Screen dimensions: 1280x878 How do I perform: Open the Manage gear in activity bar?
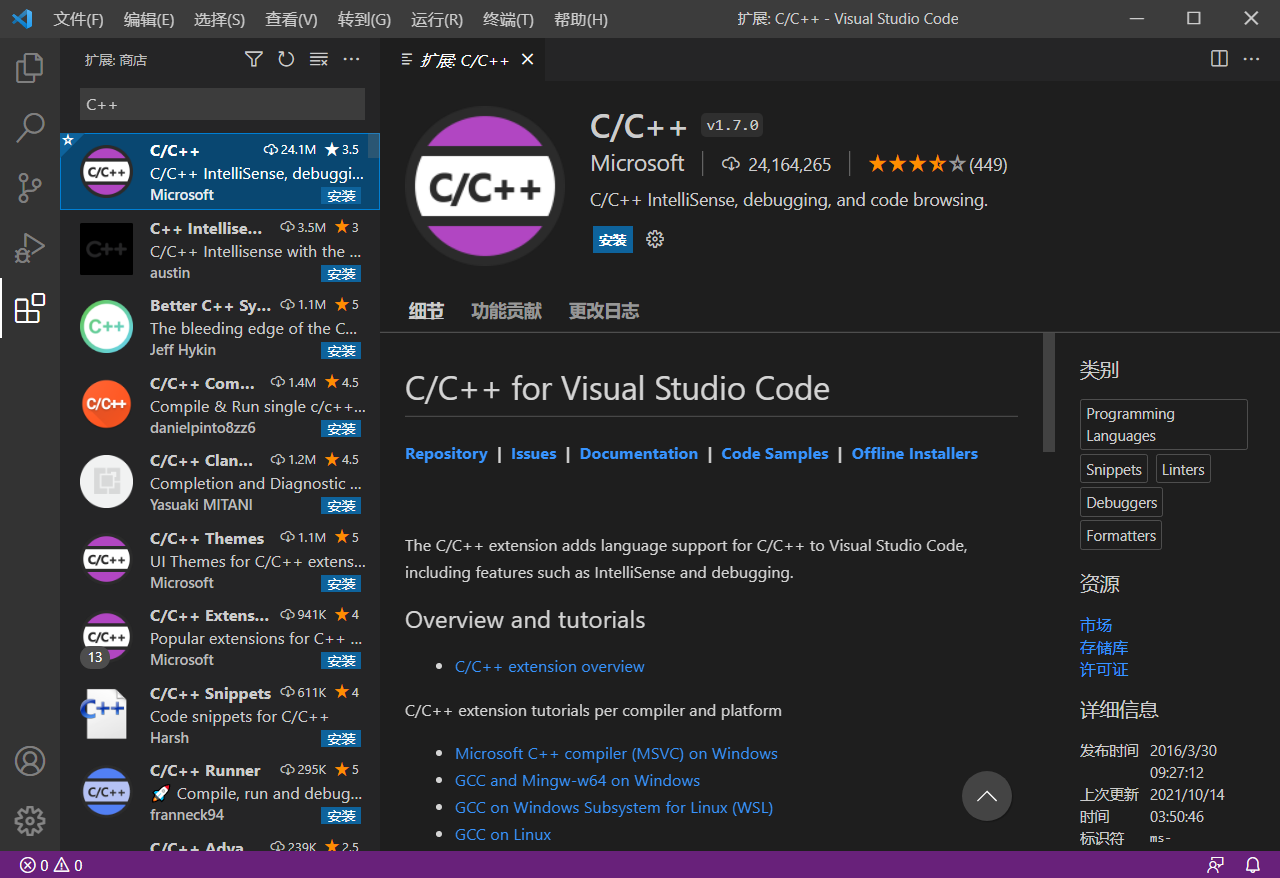[x=30, y=821]
